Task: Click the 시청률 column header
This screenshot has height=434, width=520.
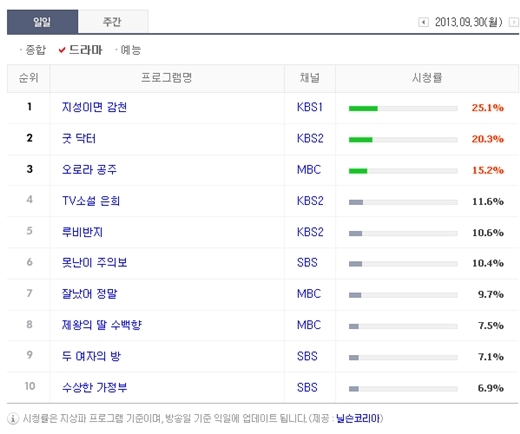Action: click(427, 78)
